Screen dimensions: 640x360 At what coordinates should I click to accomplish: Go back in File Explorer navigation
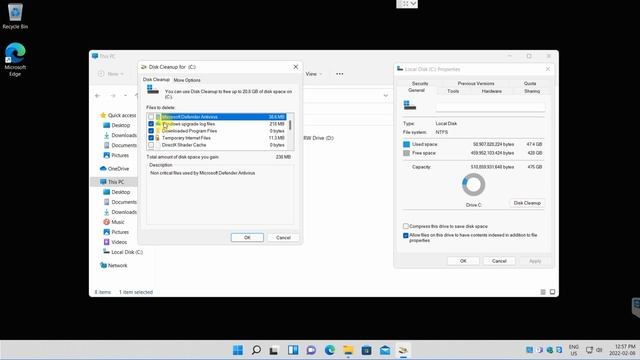98,96
